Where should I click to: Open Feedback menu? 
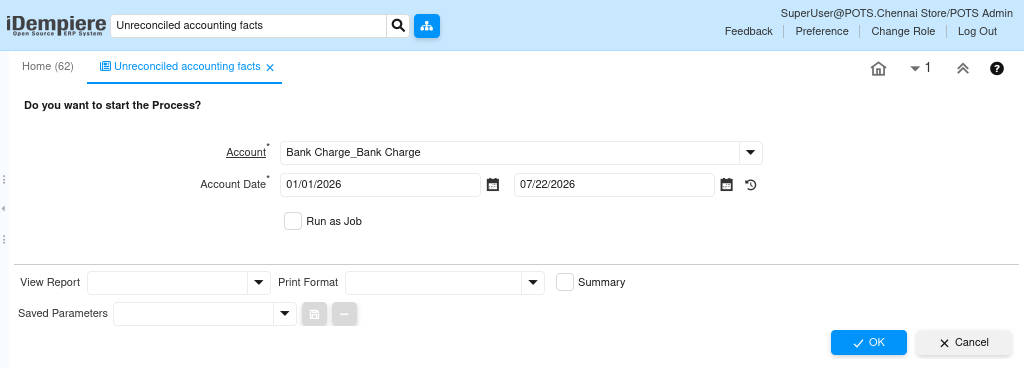click(748, 31)
